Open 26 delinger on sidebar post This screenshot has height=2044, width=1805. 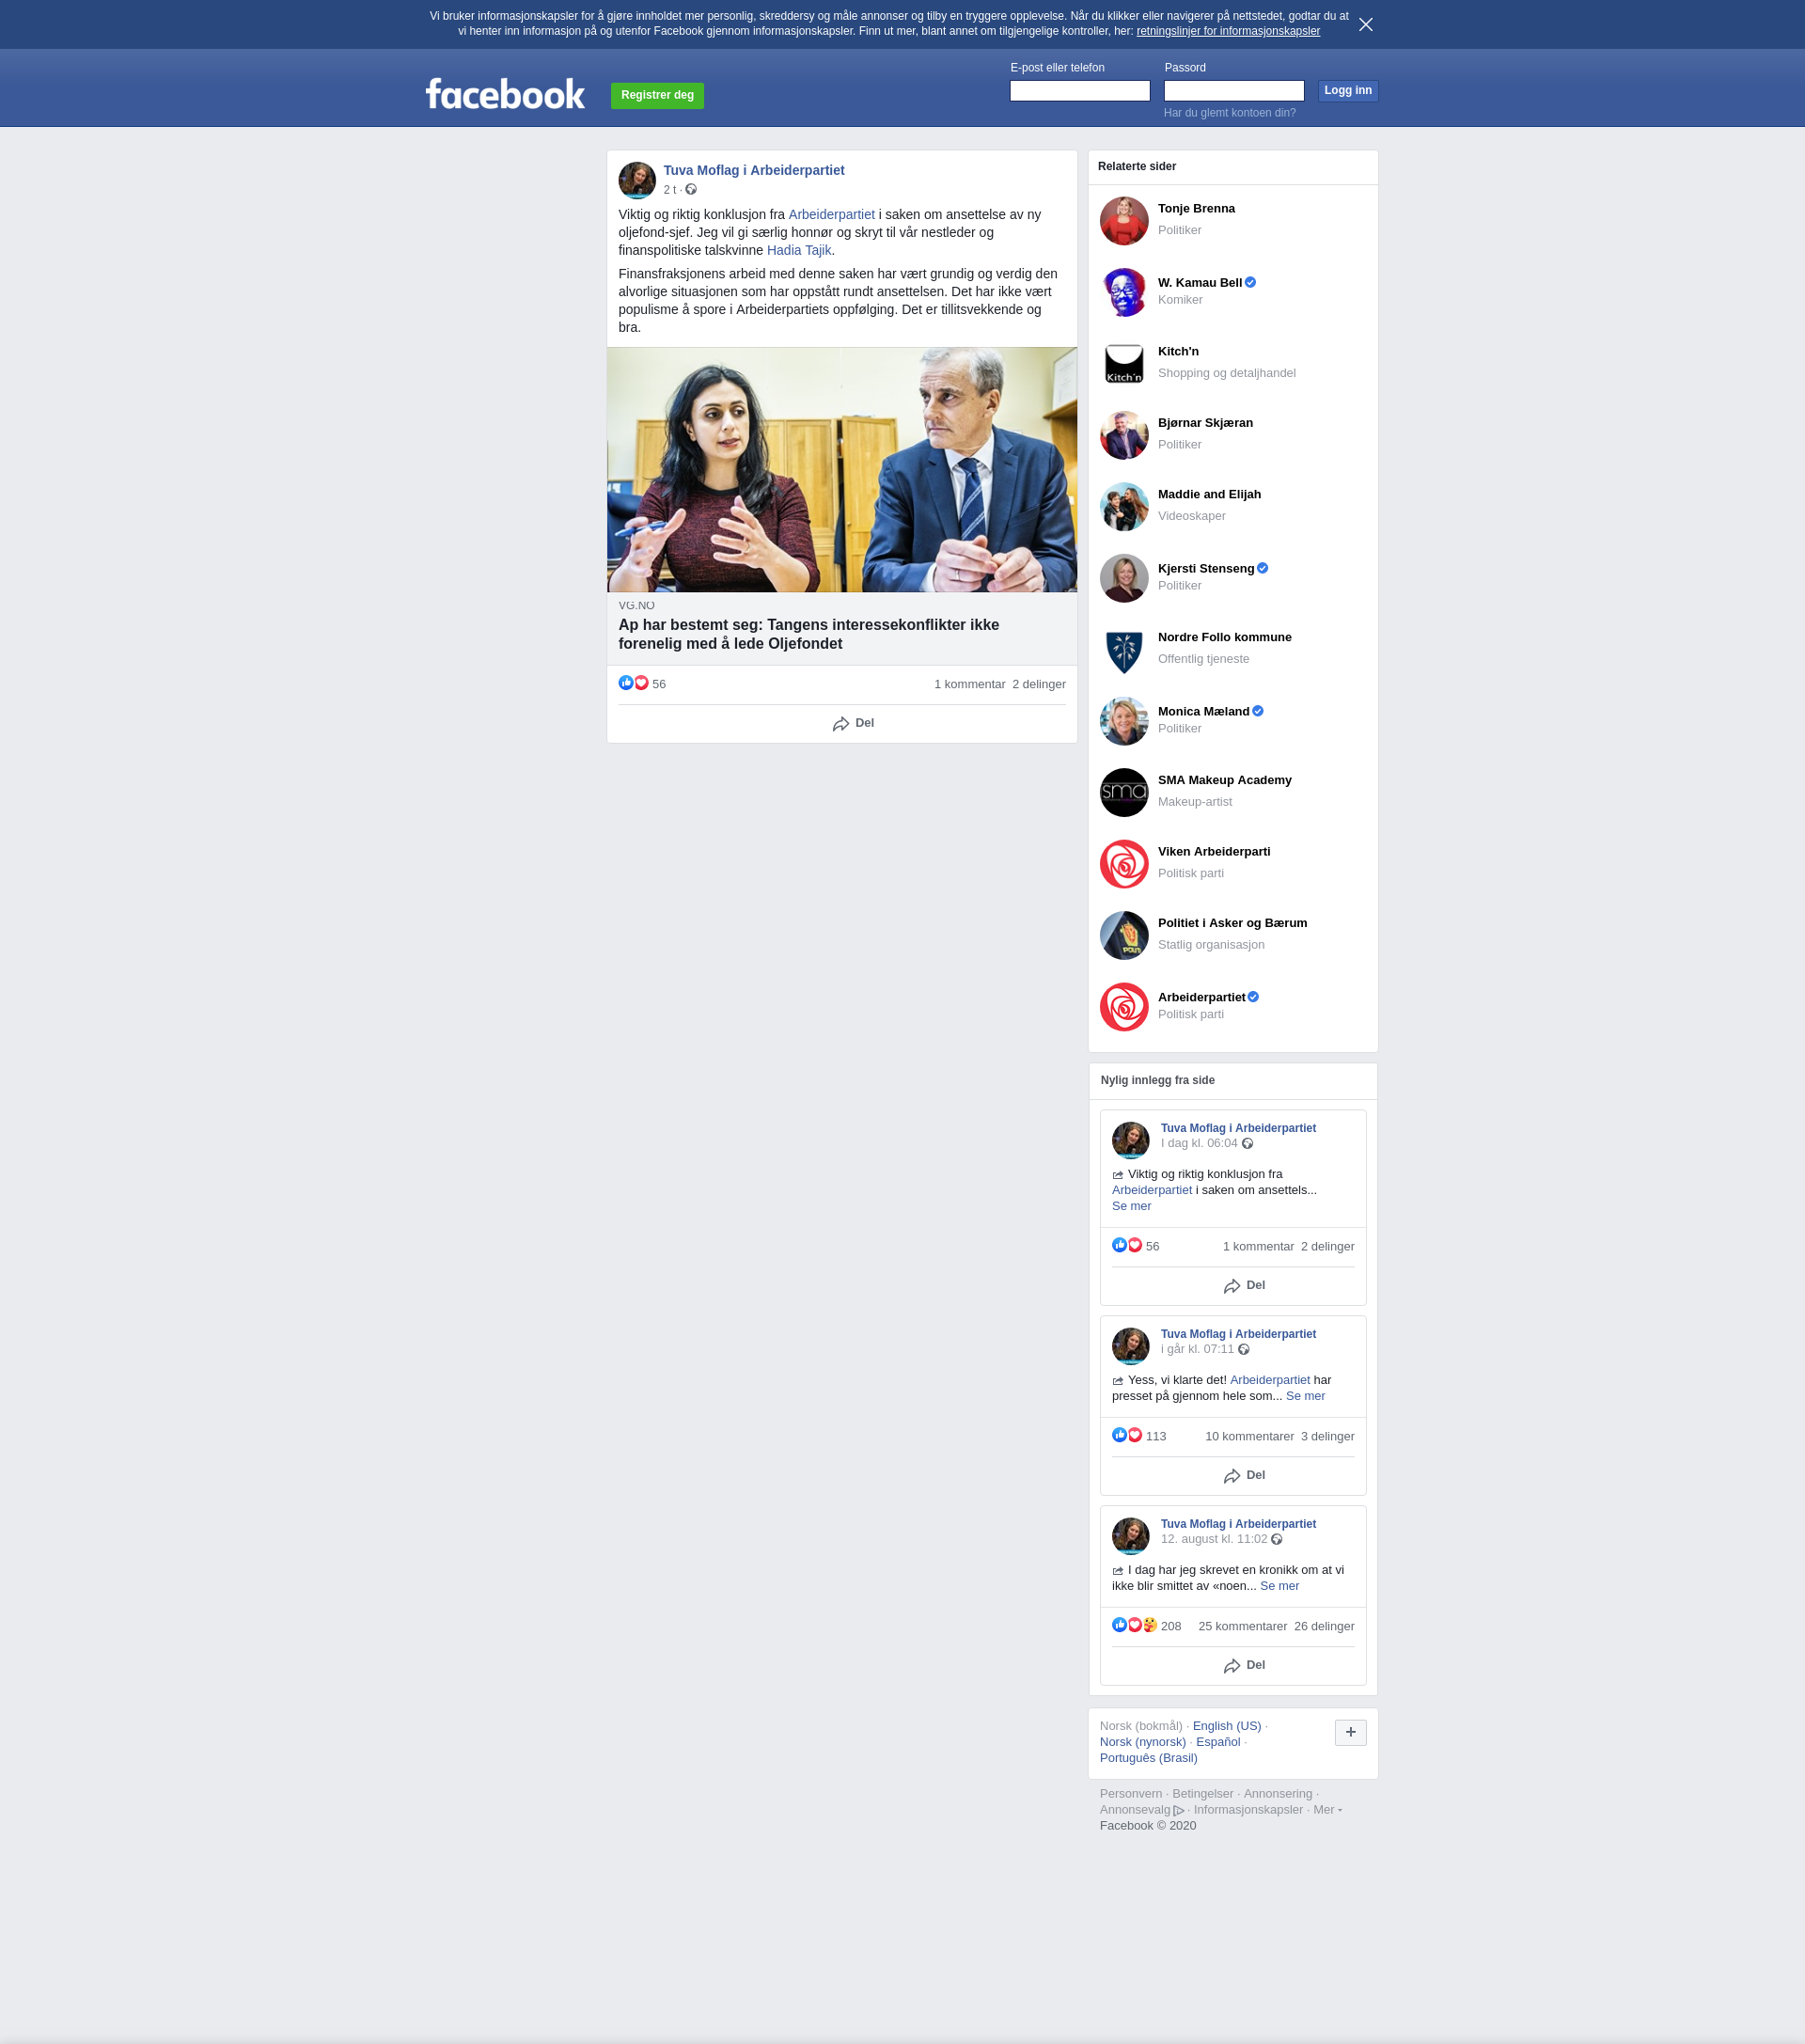click(x=1323, y=1626)
